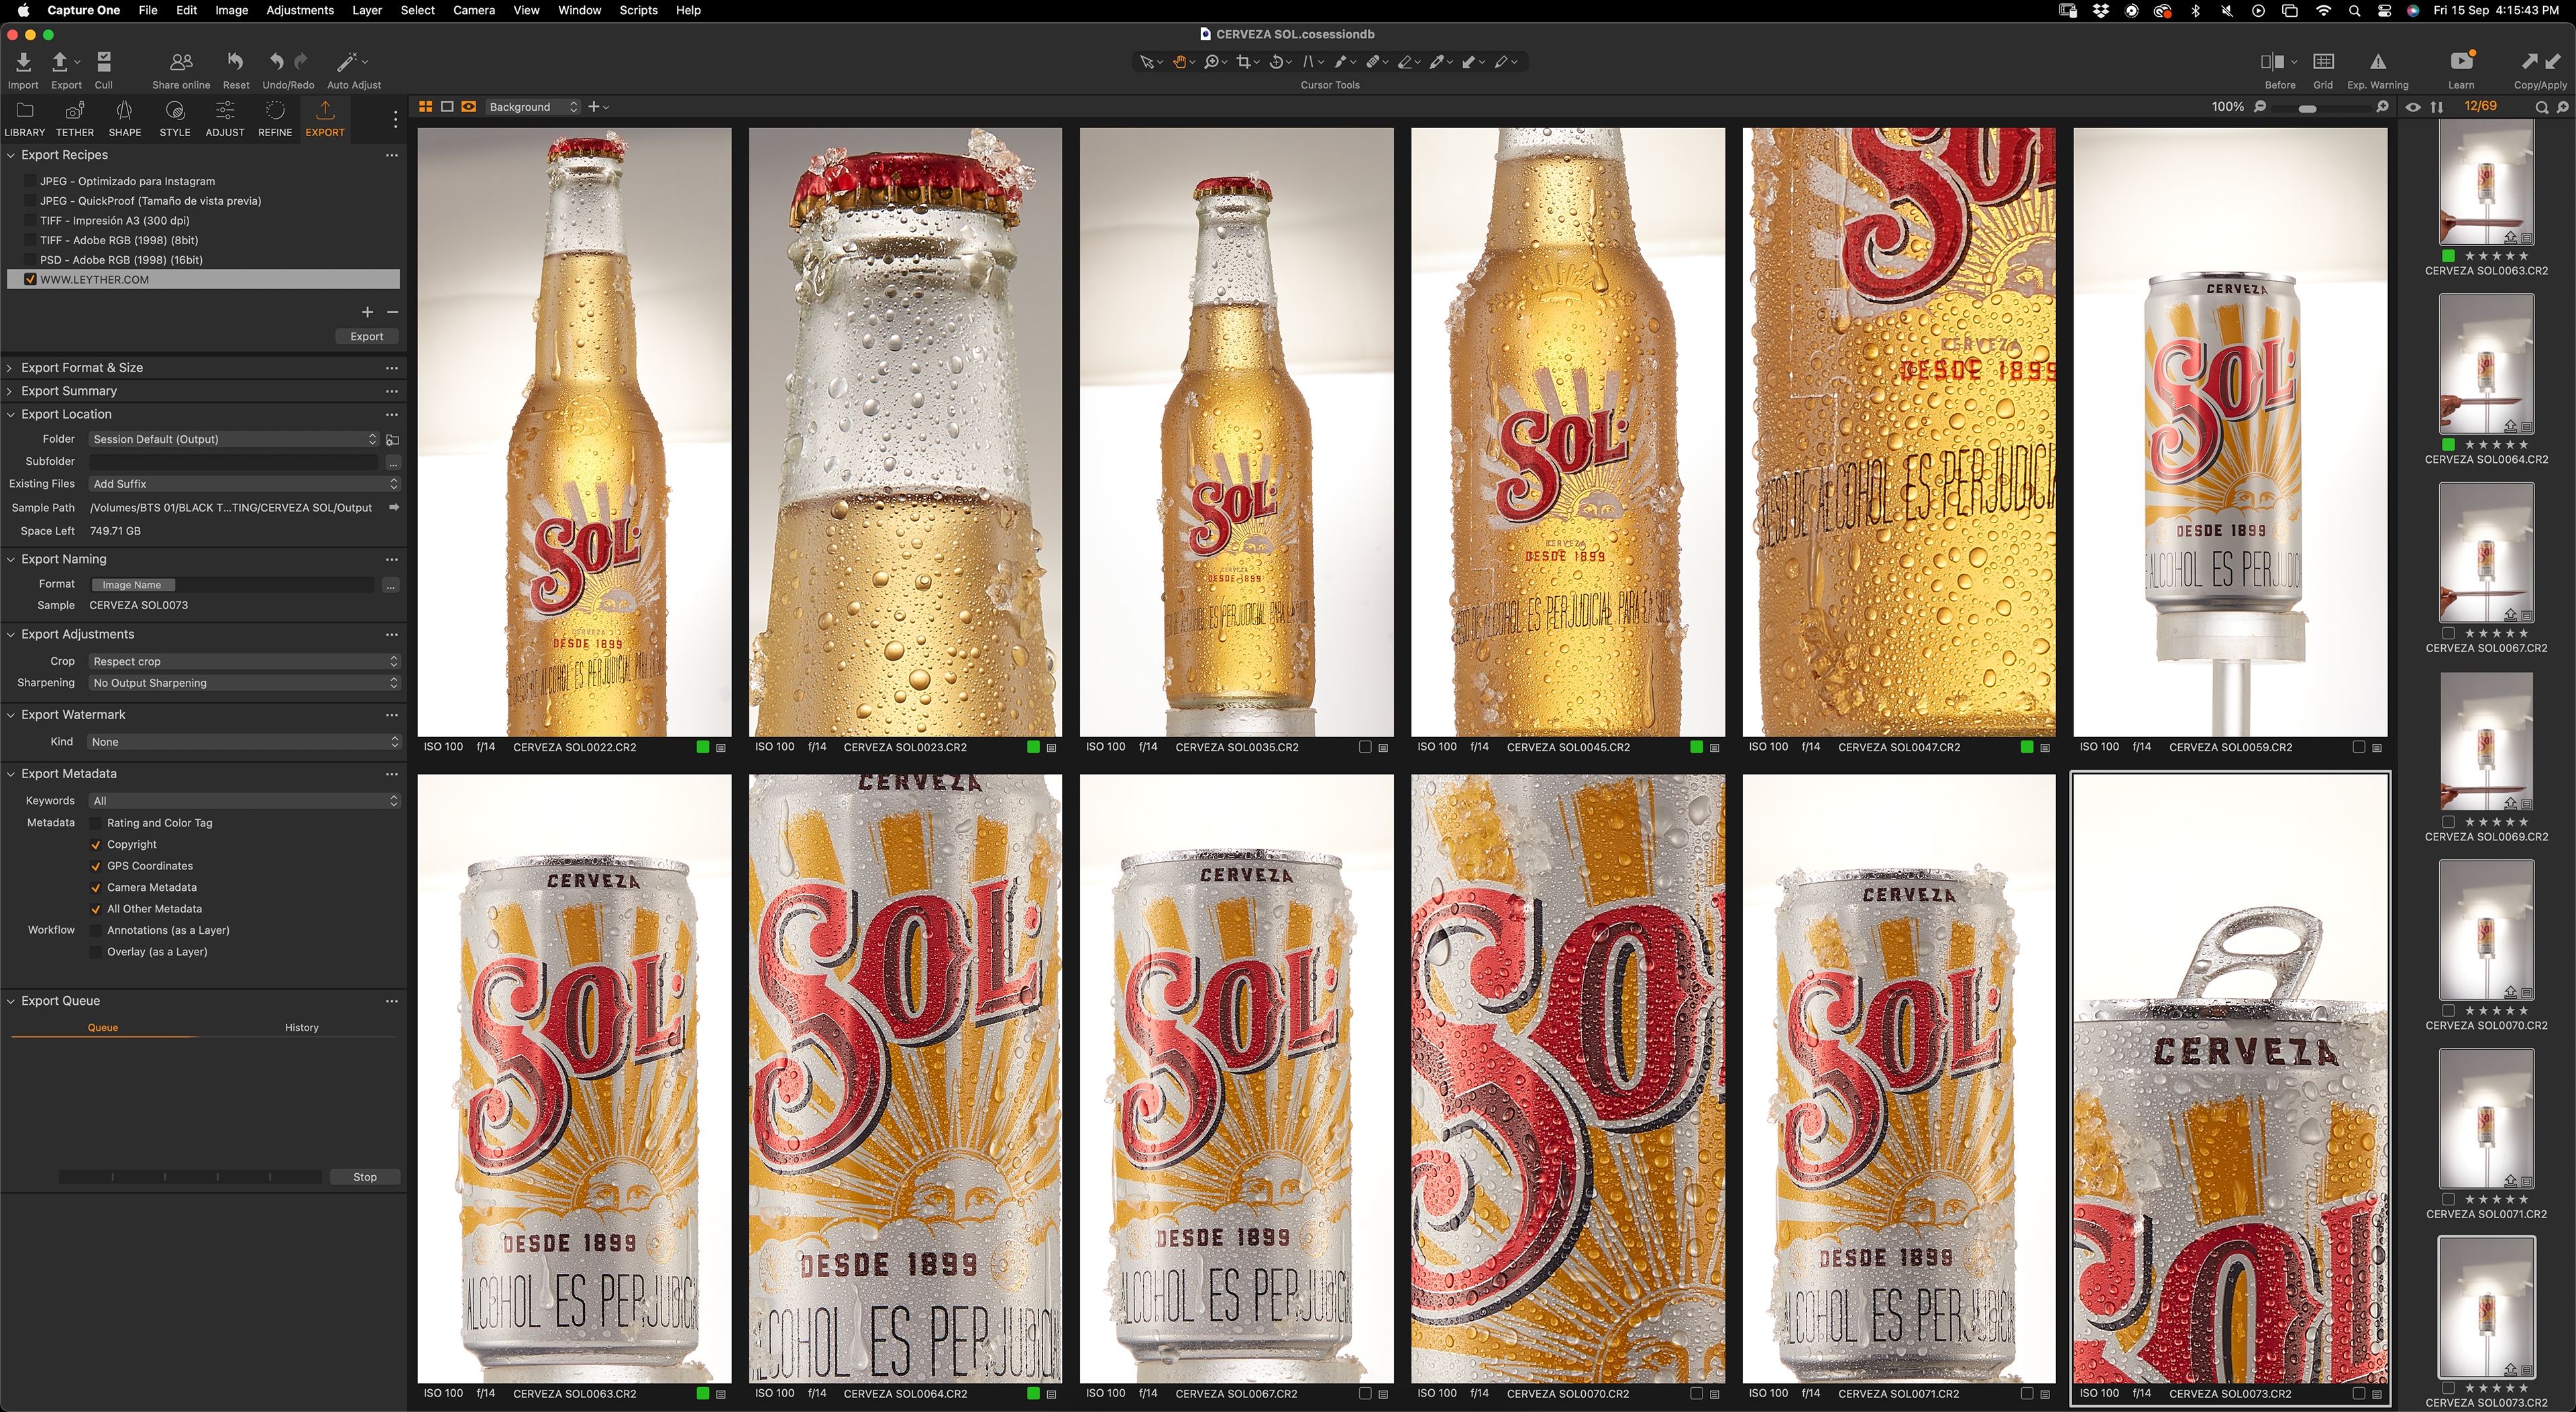
Task: Click the Import toolbar icon
Action: tap(23, 63)
